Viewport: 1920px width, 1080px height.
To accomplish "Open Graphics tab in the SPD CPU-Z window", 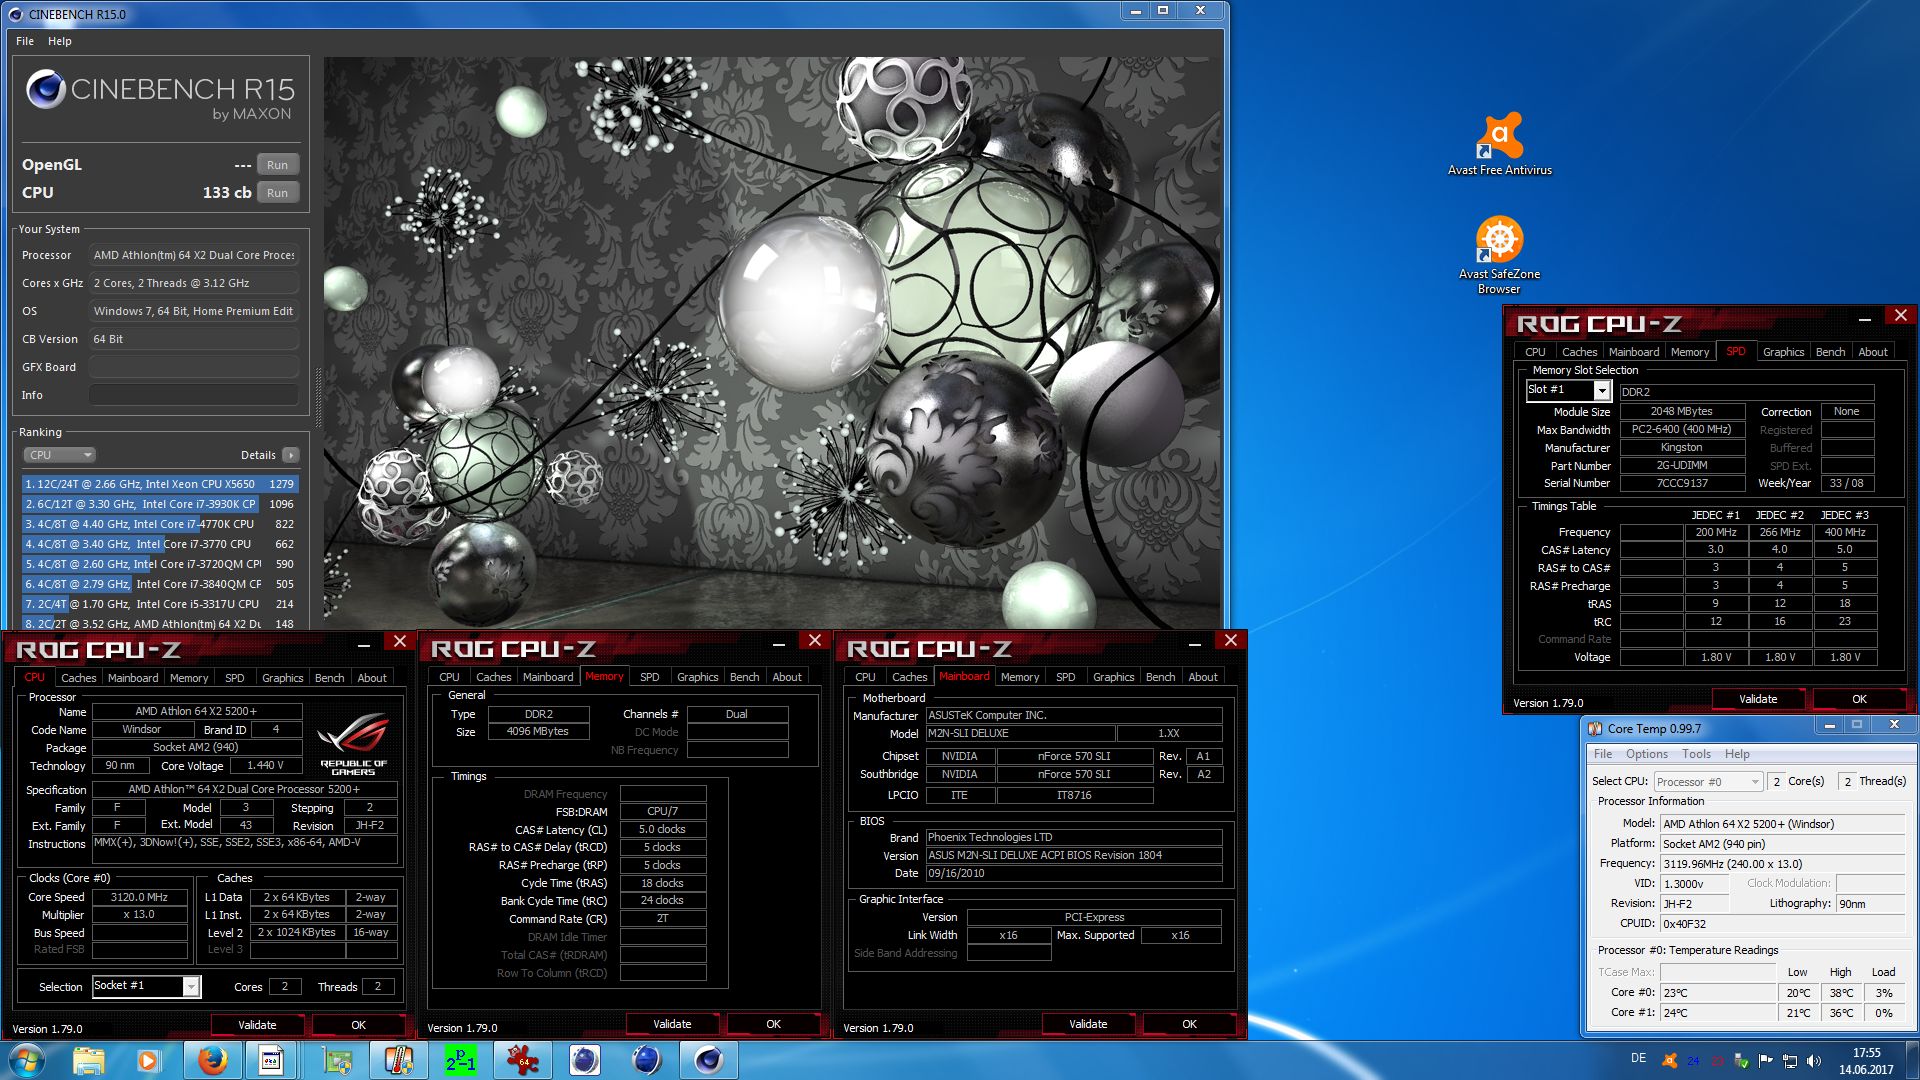I will [1783, 352].
